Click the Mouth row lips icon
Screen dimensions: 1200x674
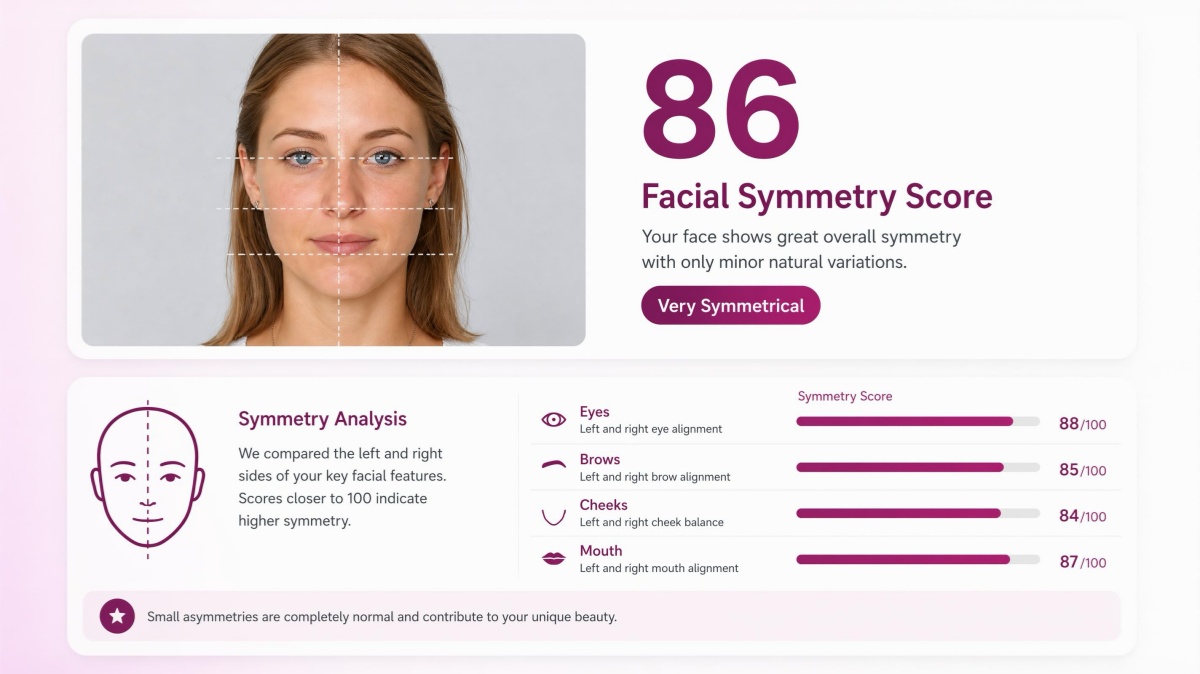(553, 559)
